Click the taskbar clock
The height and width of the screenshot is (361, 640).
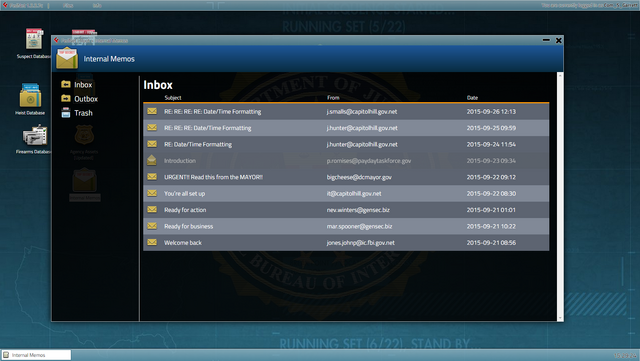click(625, 356)
